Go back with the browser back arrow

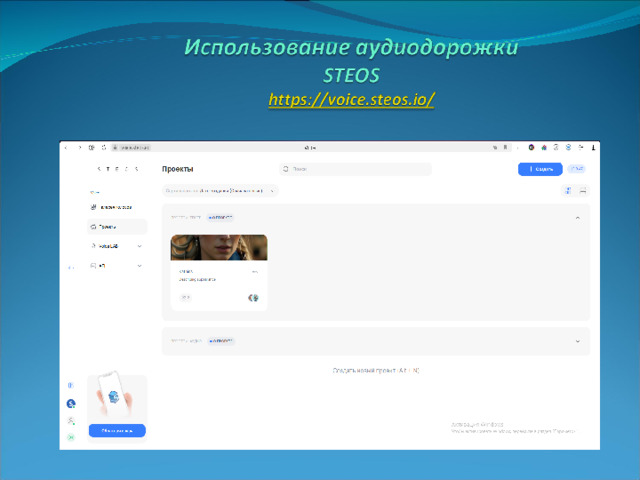point(66,147)
